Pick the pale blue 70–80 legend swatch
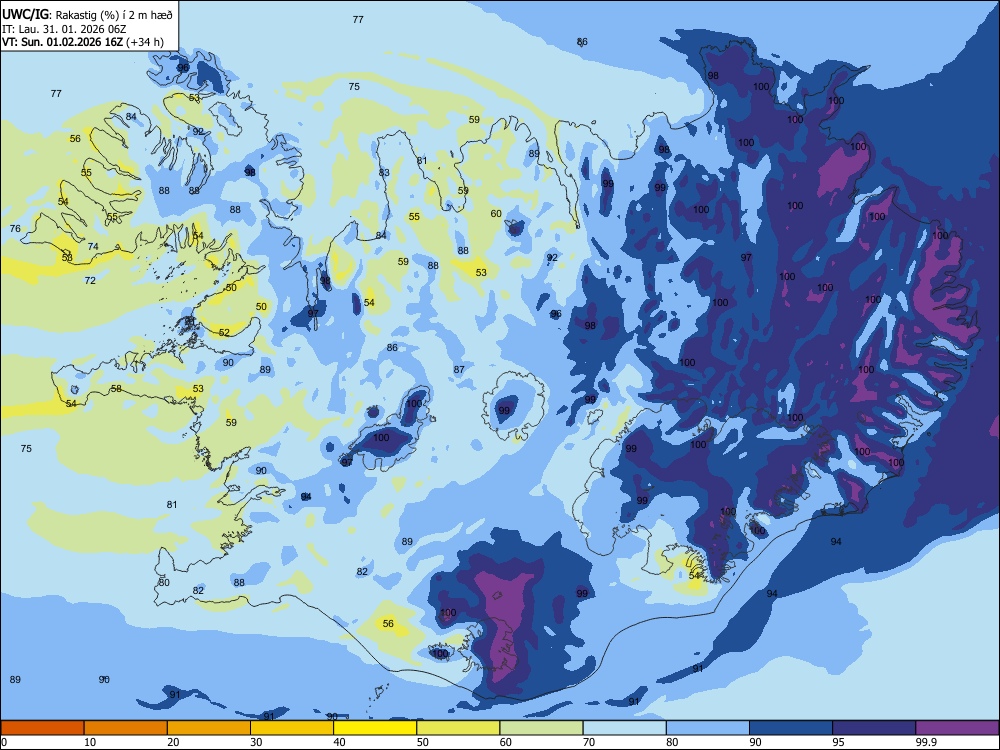Viewport: 1000px width, 750px height. click(x=624, y=728)
